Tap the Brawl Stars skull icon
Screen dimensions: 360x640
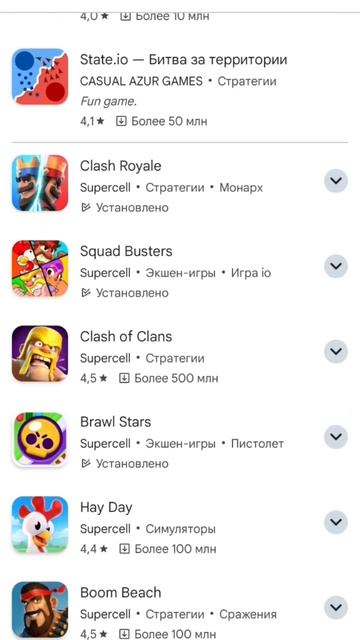(x=40, y=439)
